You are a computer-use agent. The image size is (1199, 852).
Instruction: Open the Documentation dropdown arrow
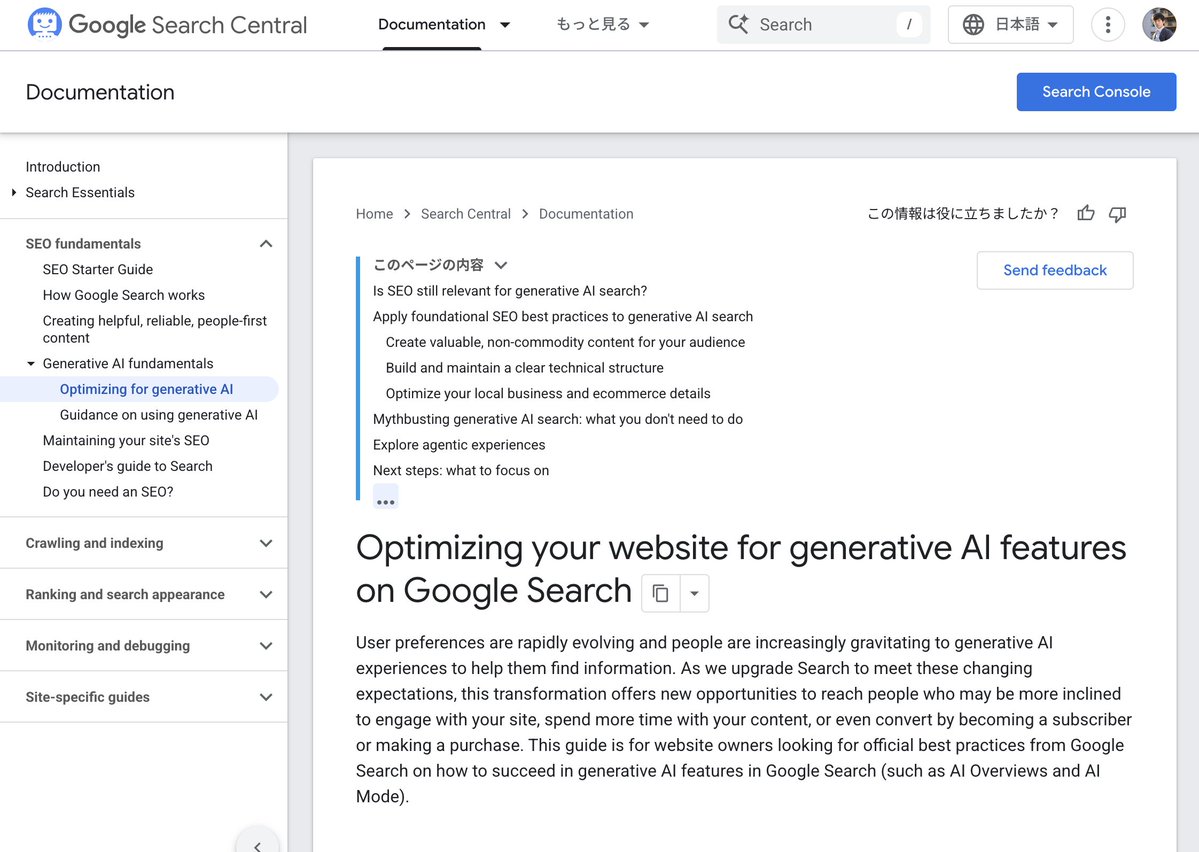(505, 24)
